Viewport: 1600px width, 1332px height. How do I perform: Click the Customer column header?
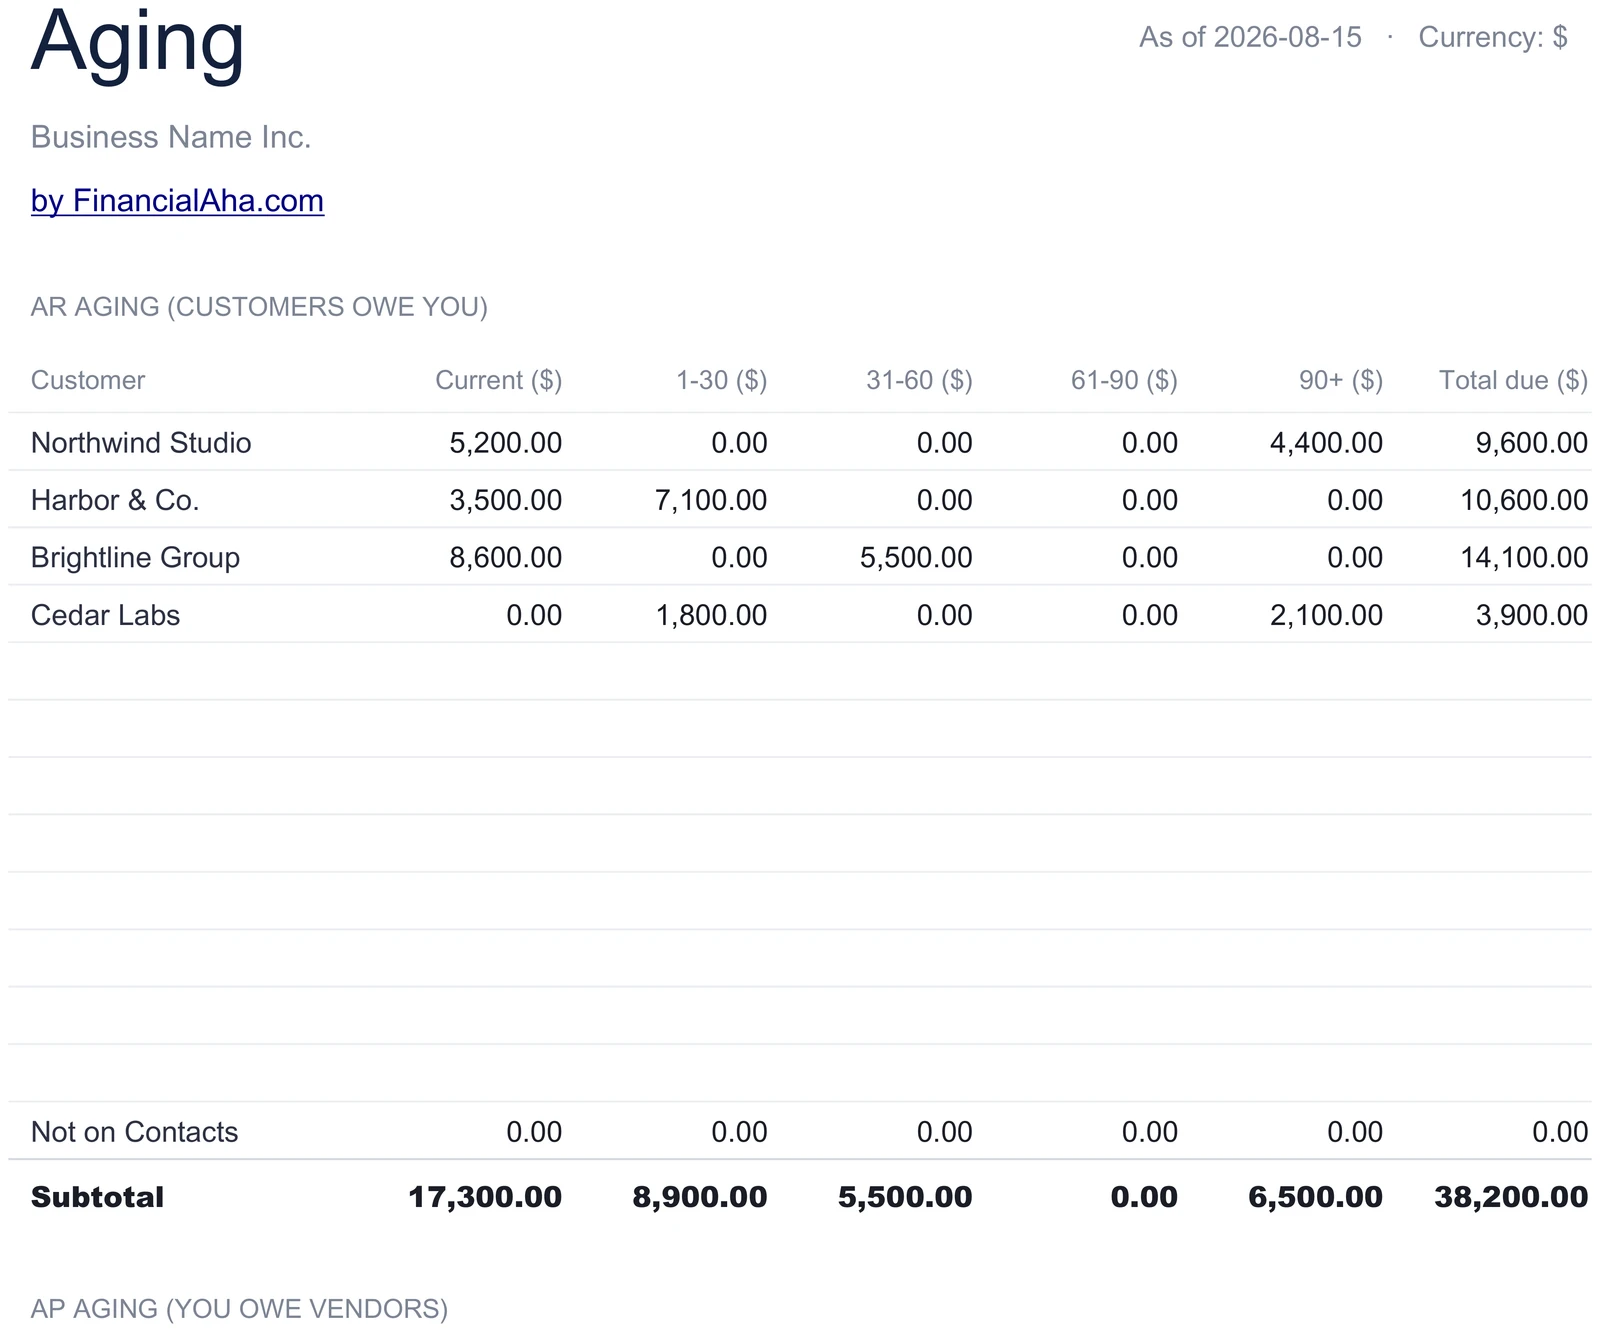(88, 380)
